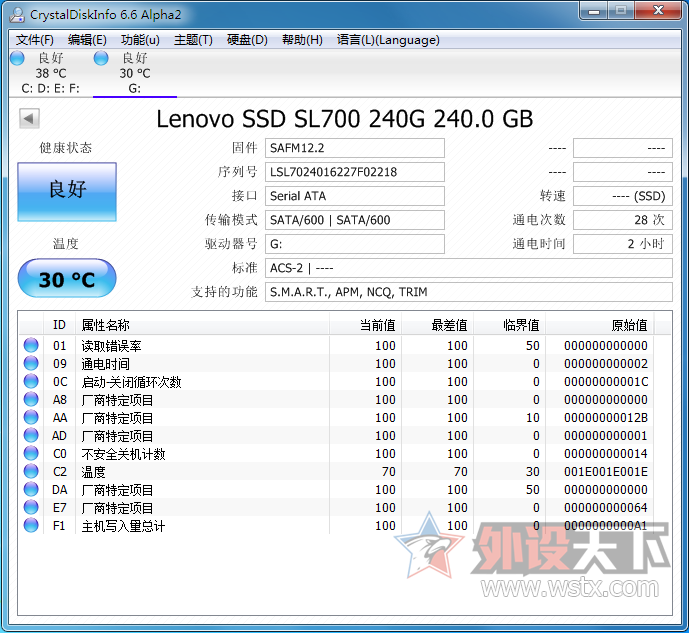Click status orb of attribute AA
Image resolution: width=689 pixels, height=633 pixels.
click(31, 417)
